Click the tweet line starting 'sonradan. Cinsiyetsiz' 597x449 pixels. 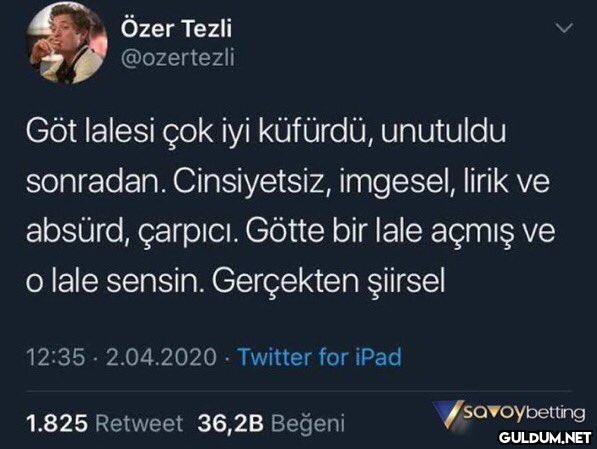288,182
